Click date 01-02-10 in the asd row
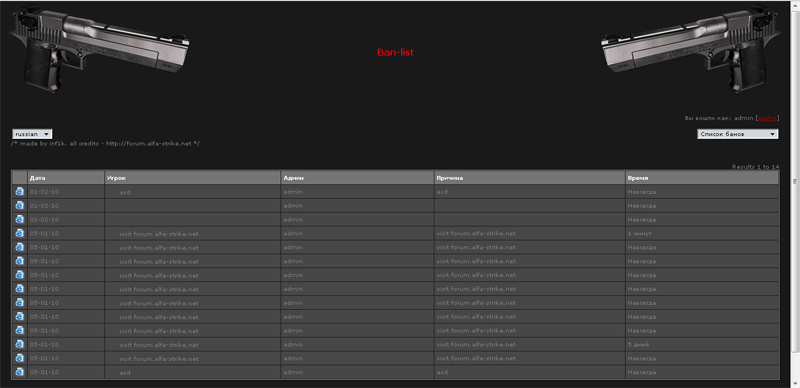 (44, 192)
